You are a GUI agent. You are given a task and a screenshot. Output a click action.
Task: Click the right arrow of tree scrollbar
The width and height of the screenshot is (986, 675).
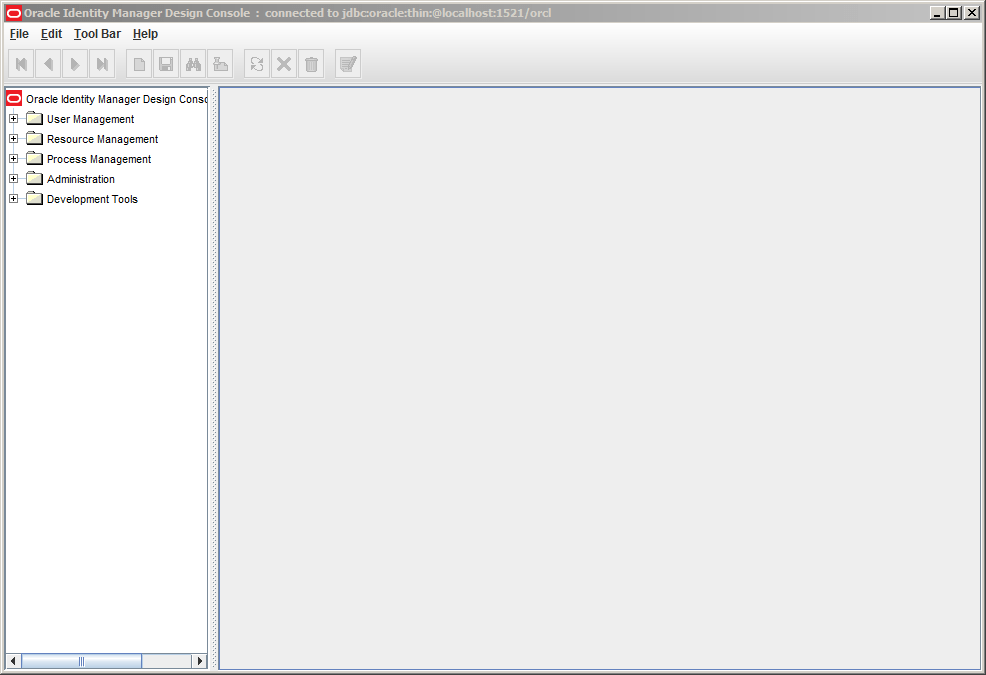click(199, 661)
